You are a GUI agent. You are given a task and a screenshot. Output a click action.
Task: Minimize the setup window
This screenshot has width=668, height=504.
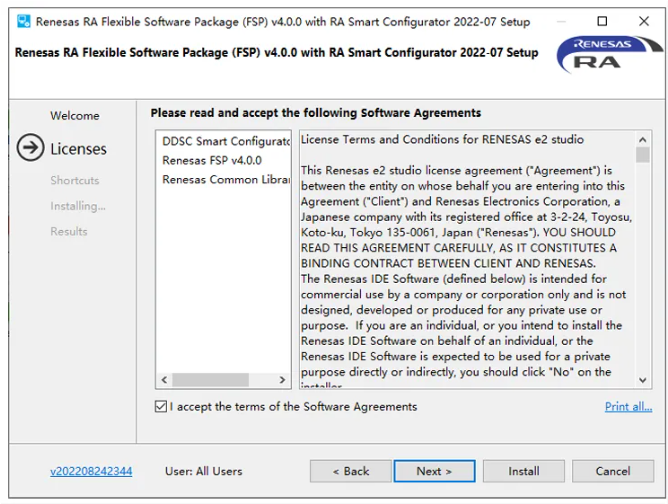pos(561,21)
